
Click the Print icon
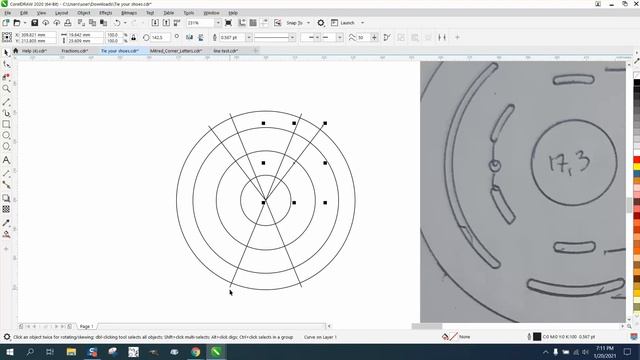click(x=68, y=23)
